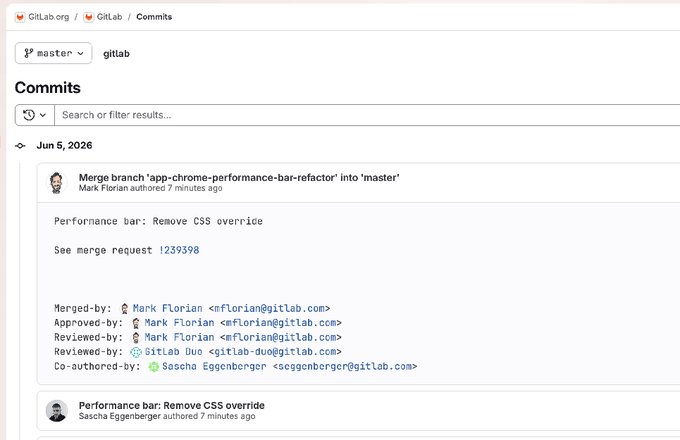
Task: Click Mark Florian avatar icon on Merged-by line
Action: coord(124,308)
